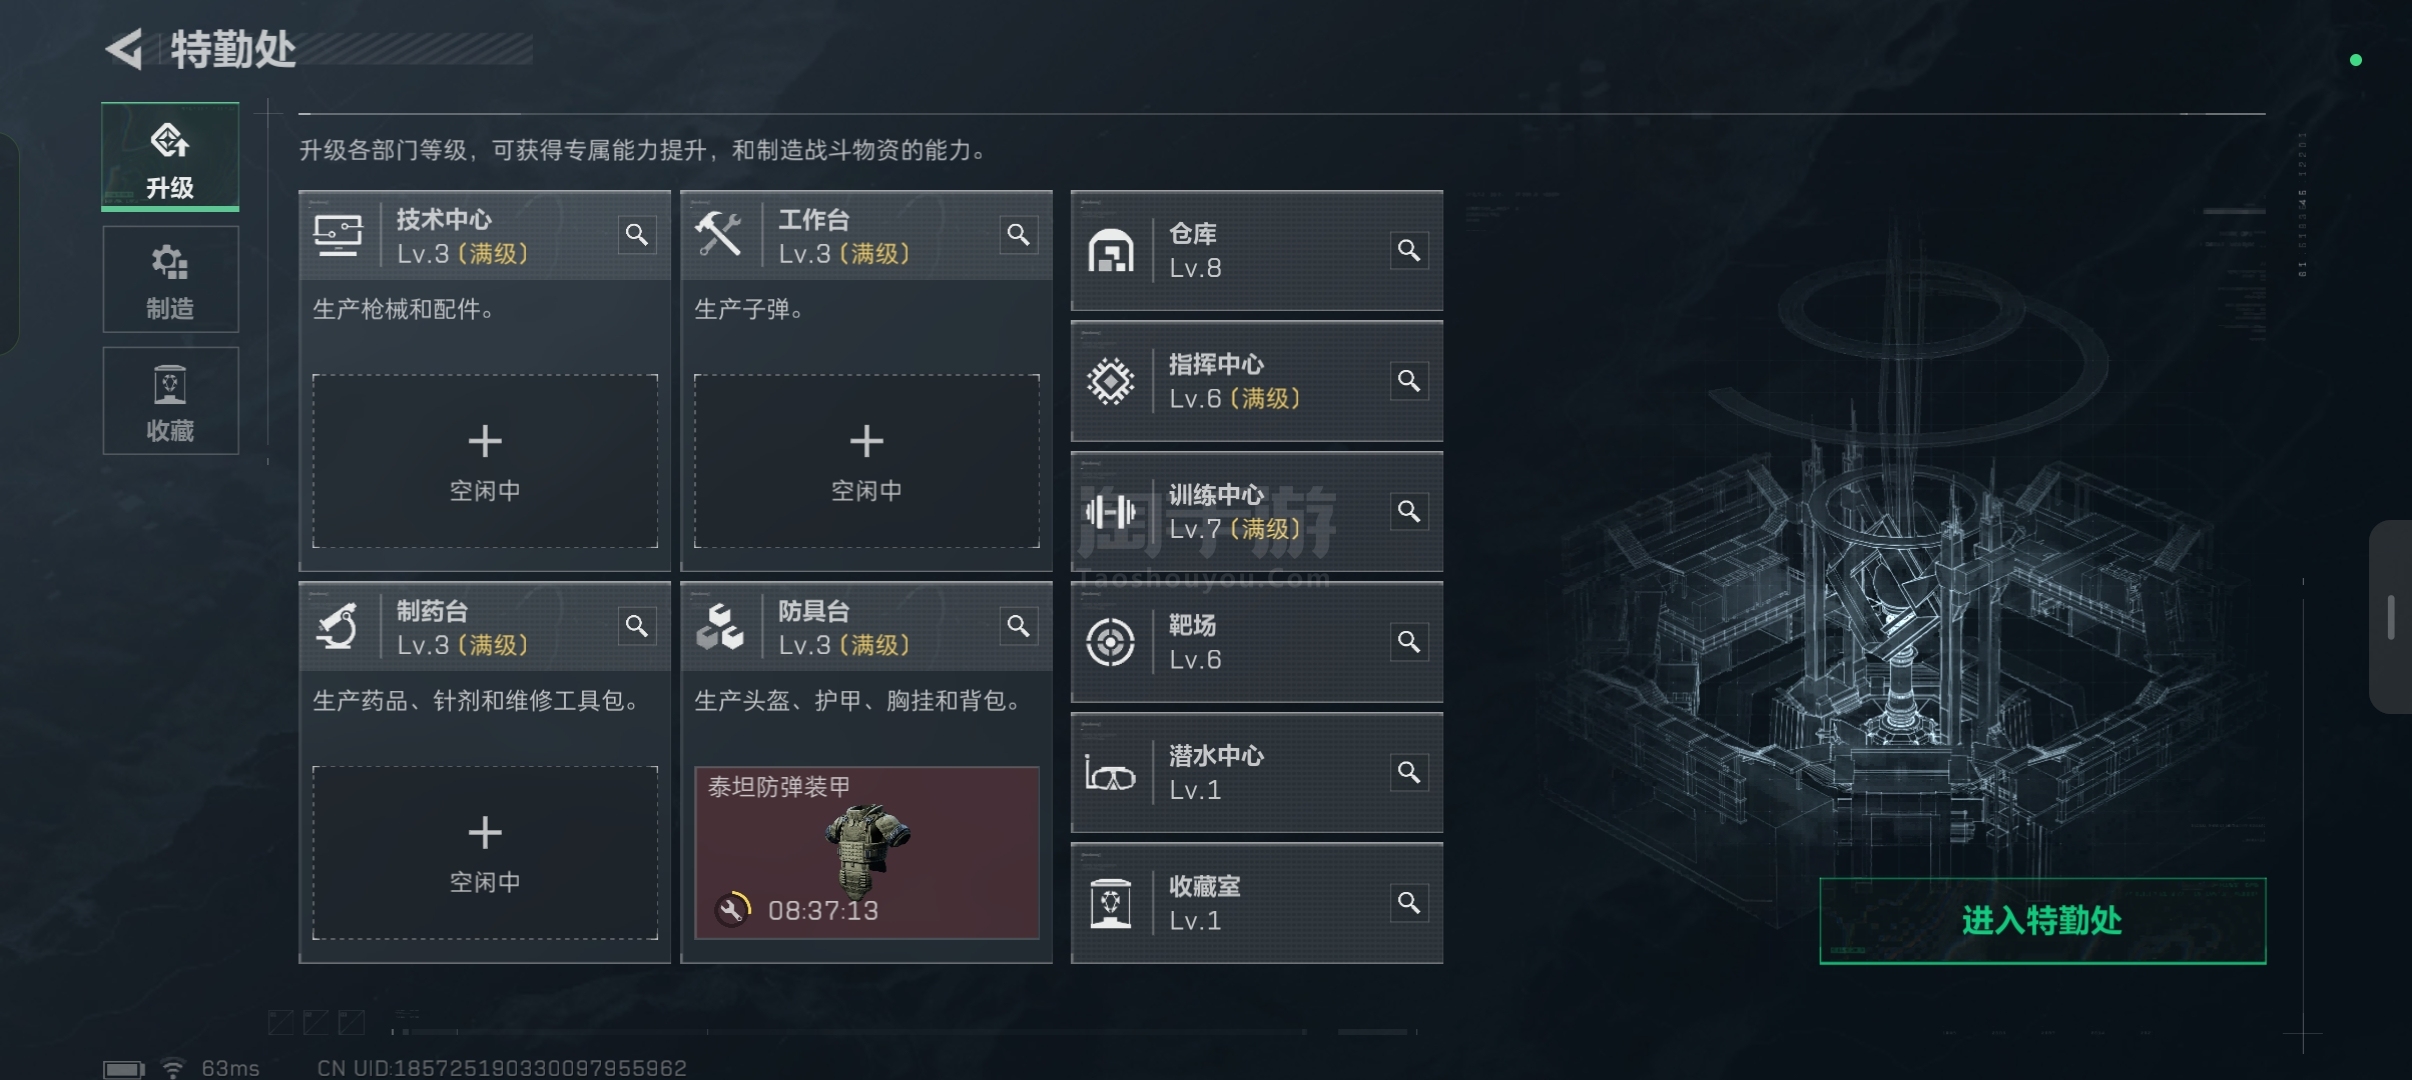Click magnifier icon for 潜水中心

(x=1409, y=773)
